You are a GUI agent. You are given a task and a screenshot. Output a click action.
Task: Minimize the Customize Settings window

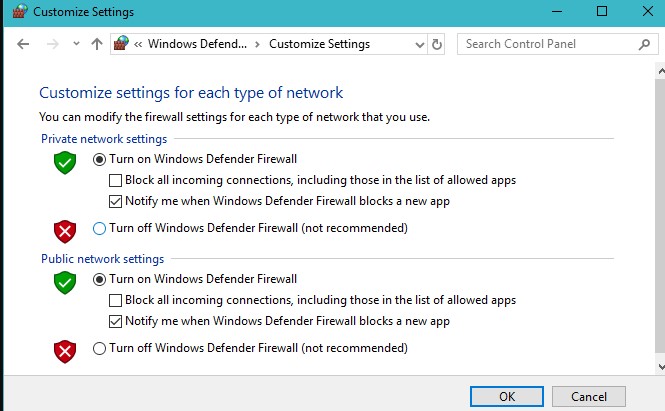557,11
